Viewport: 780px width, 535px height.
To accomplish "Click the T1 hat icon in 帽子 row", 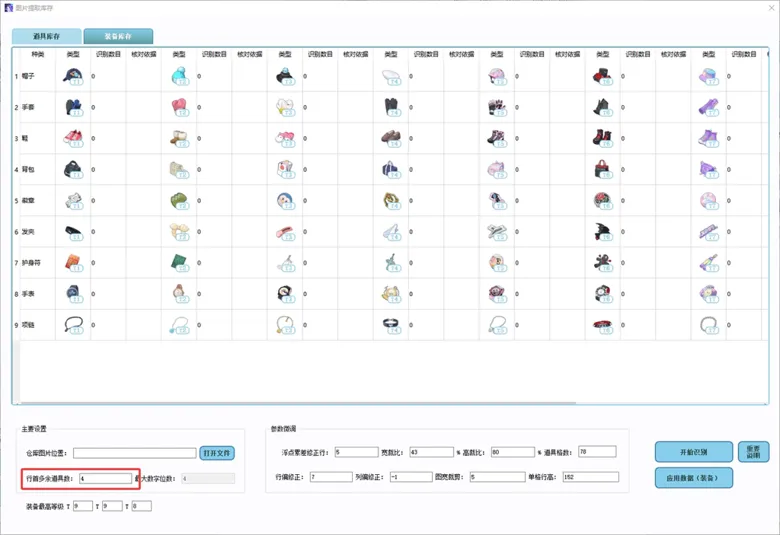I will coord(73,76).
